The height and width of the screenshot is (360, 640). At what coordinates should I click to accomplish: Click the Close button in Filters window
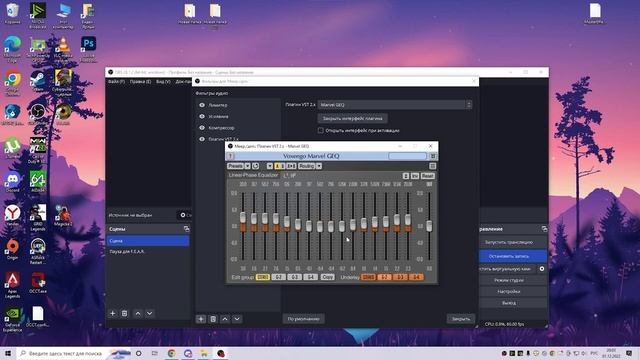461,319
